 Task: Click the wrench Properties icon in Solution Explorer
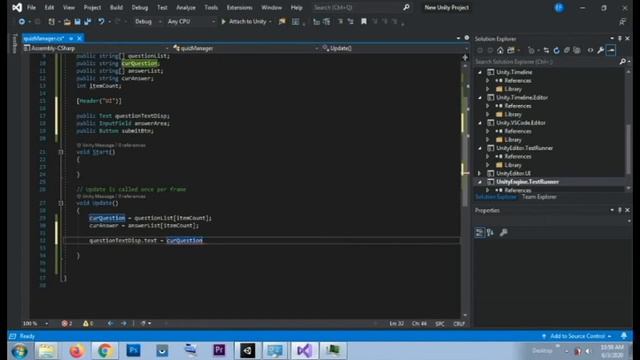click(600, 51)
